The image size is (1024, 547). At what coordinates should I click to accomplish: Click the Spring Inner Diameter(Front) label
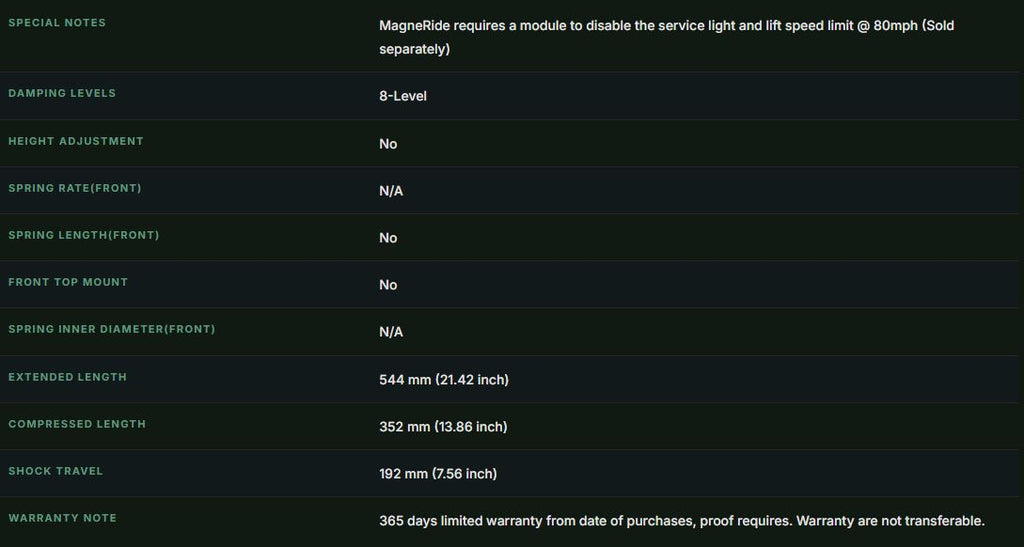coord(112,329)
